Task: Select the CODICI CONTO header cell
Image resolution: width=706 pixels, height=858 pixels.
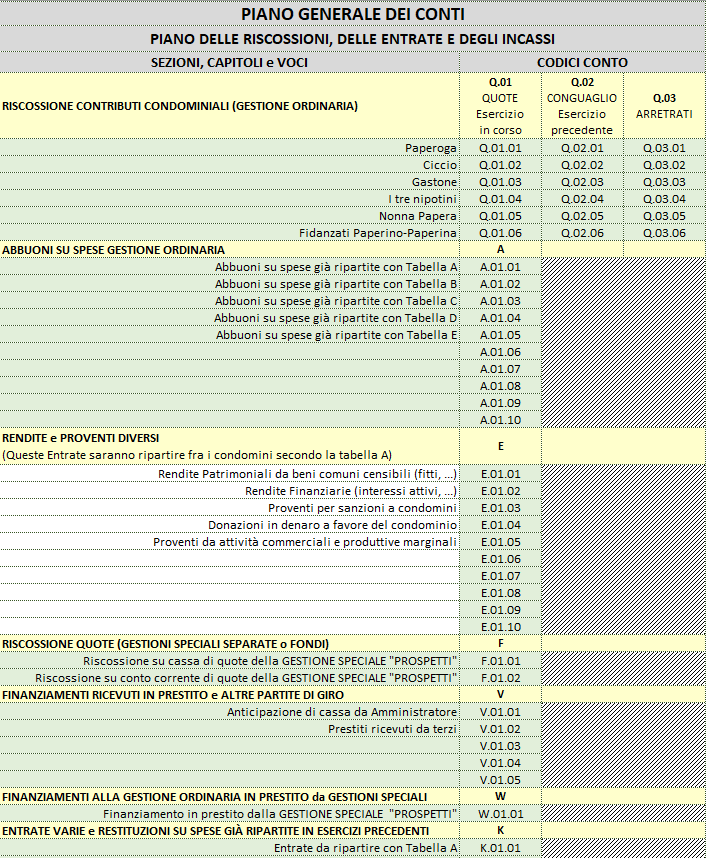Action: pos(582,62)
